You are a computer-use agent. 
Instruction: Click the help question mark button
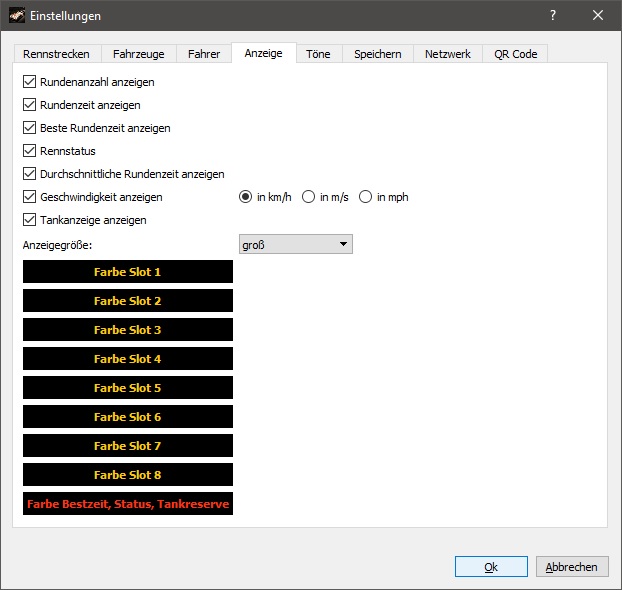[552, 16]
